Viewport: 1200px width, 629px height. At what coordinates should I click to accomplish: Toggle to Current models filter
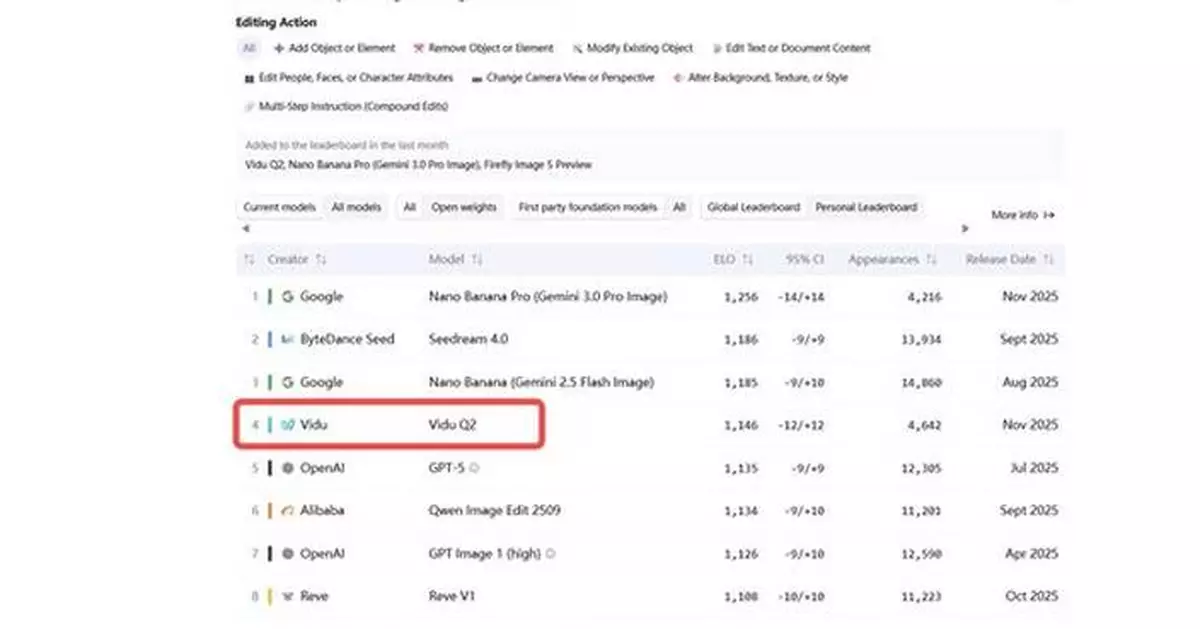[x=279, y=208]
